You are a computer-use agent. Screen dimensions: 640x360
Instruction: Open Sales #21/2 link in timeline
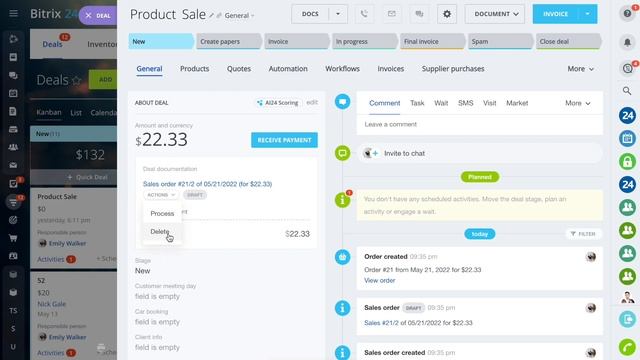381,323
